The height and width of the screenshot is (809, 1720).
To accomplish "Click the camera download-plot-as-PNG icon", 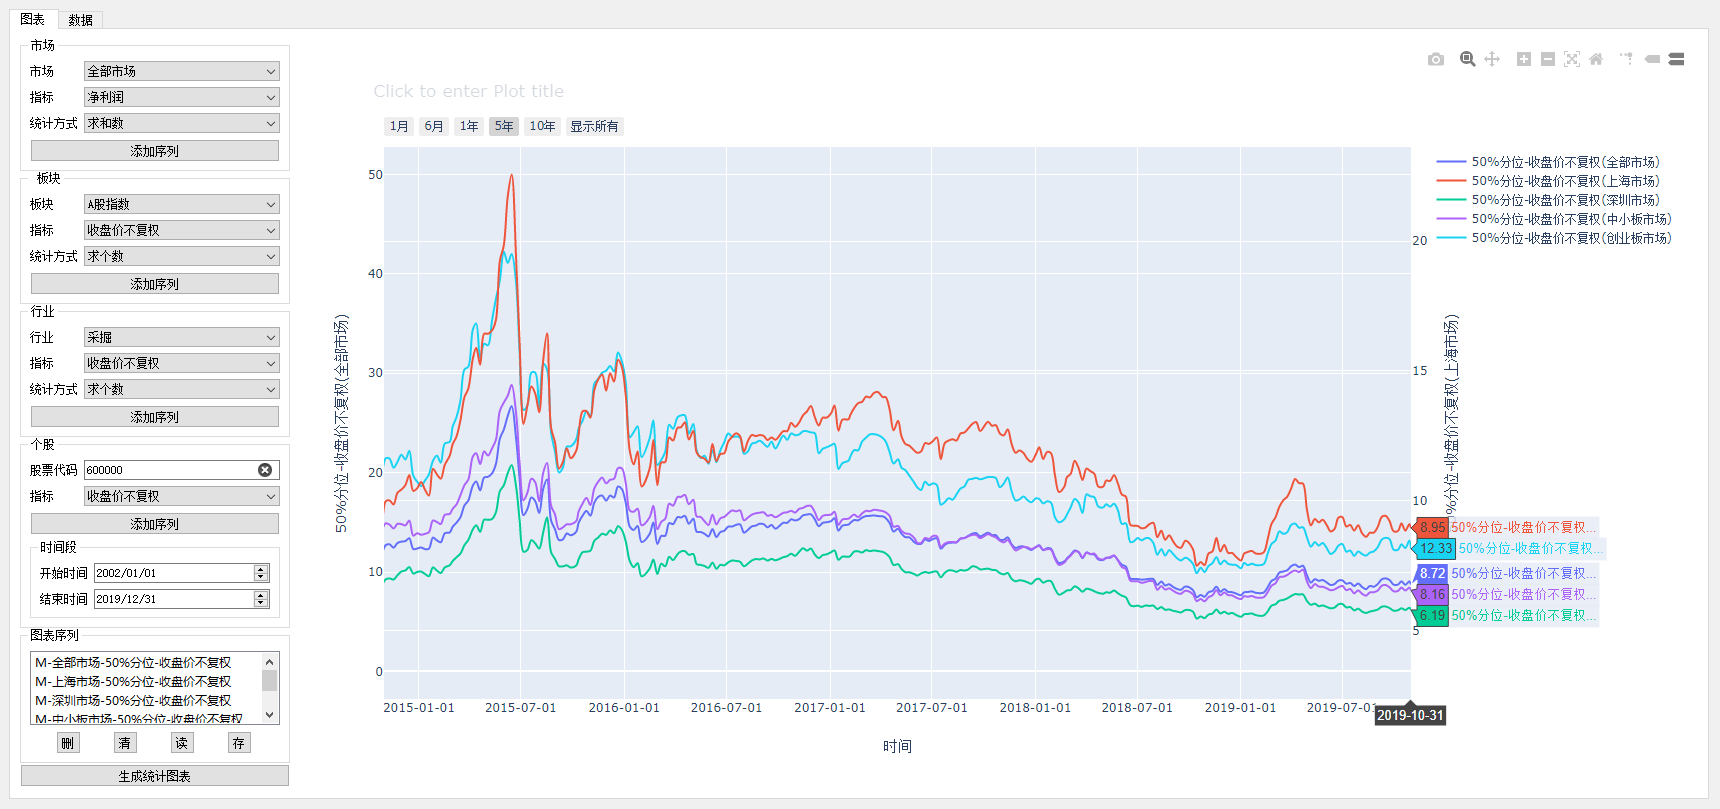I will pyautogui.click(x=1436, y=59).
